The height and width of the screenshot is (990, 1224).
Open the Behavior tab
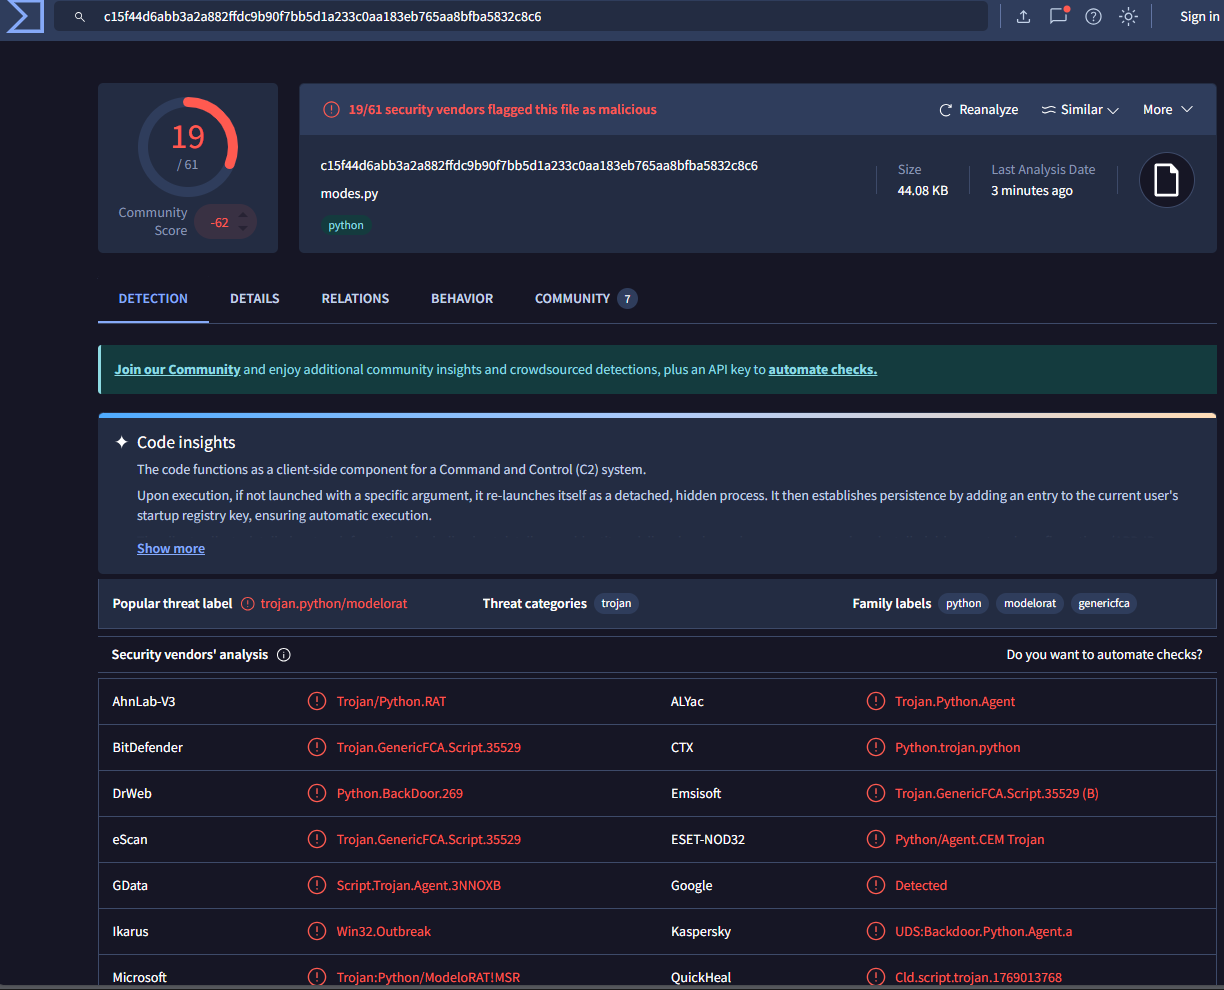pyautogui.click(x=462, y=298)
